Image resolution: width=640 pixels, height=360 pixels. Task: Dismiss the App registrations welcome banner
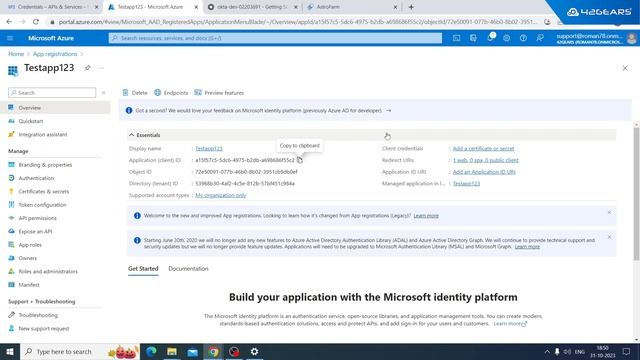pos(609,212)
